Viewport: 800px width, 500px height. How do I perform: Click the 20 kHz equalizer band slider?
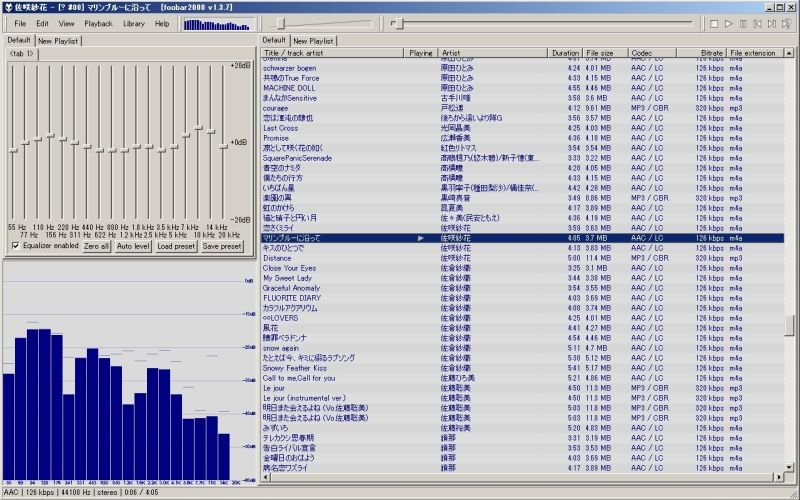pos(223,143)
